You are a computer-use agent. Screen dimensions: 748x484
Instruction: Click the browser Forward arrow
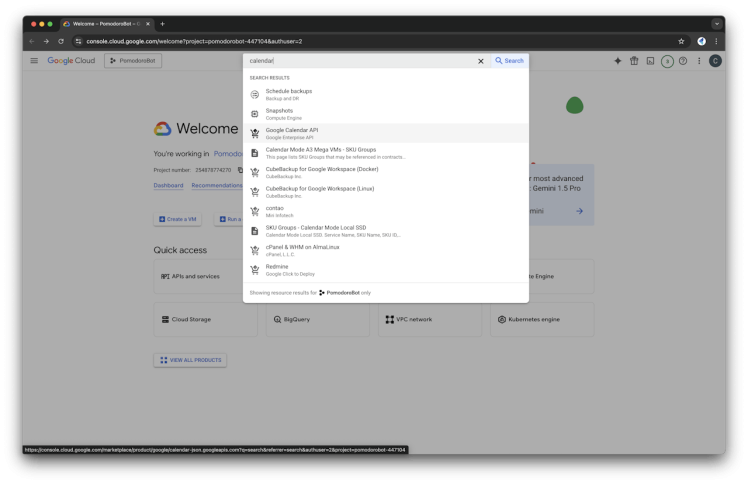click(x=46, y=41)
